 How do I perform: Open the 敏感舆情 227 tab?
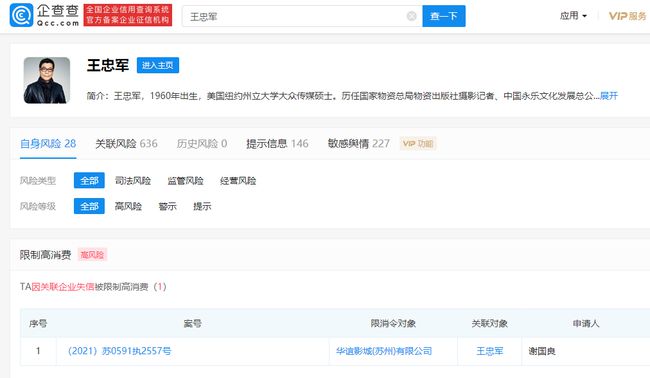[359, 144]
